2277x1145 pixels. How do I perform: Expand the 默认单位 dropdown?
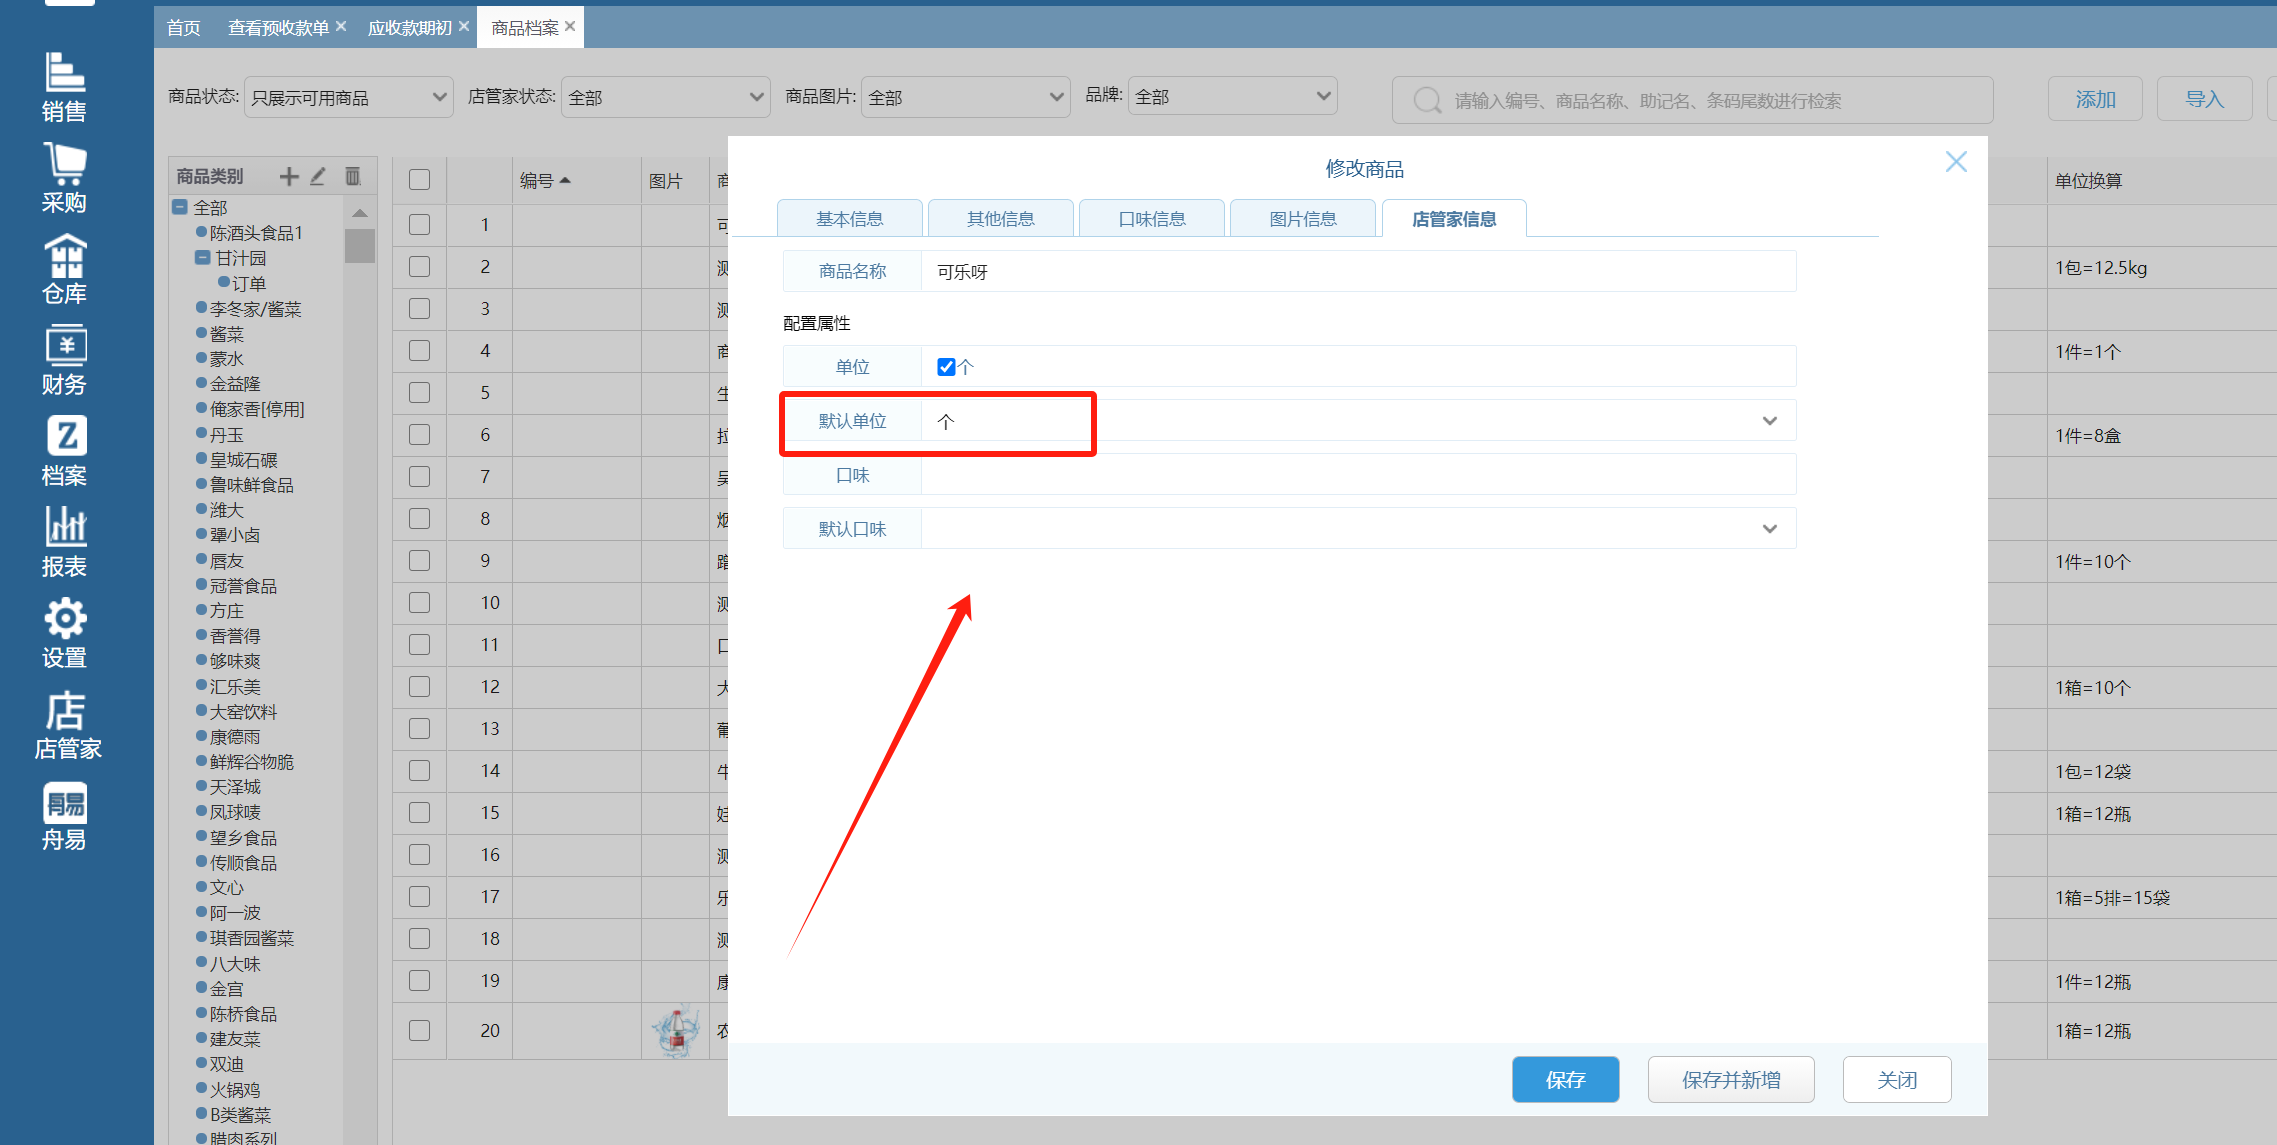tap(1769, 421)
